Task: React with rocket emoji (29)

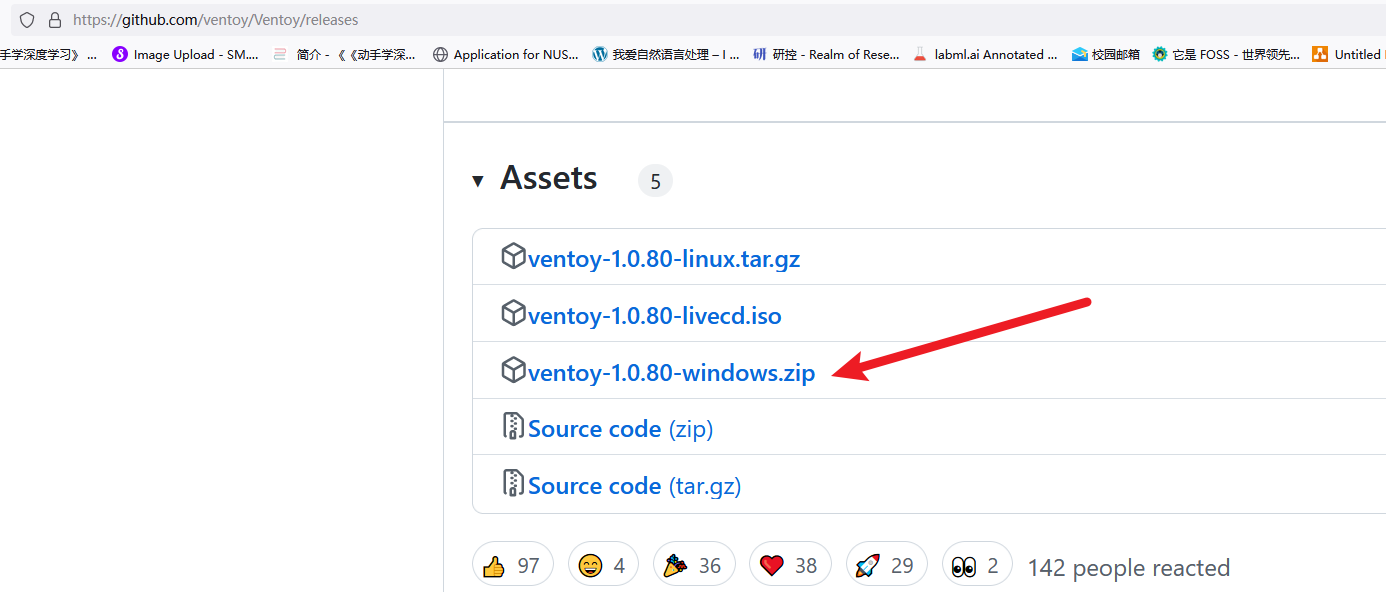Action: tap(886, 565)
